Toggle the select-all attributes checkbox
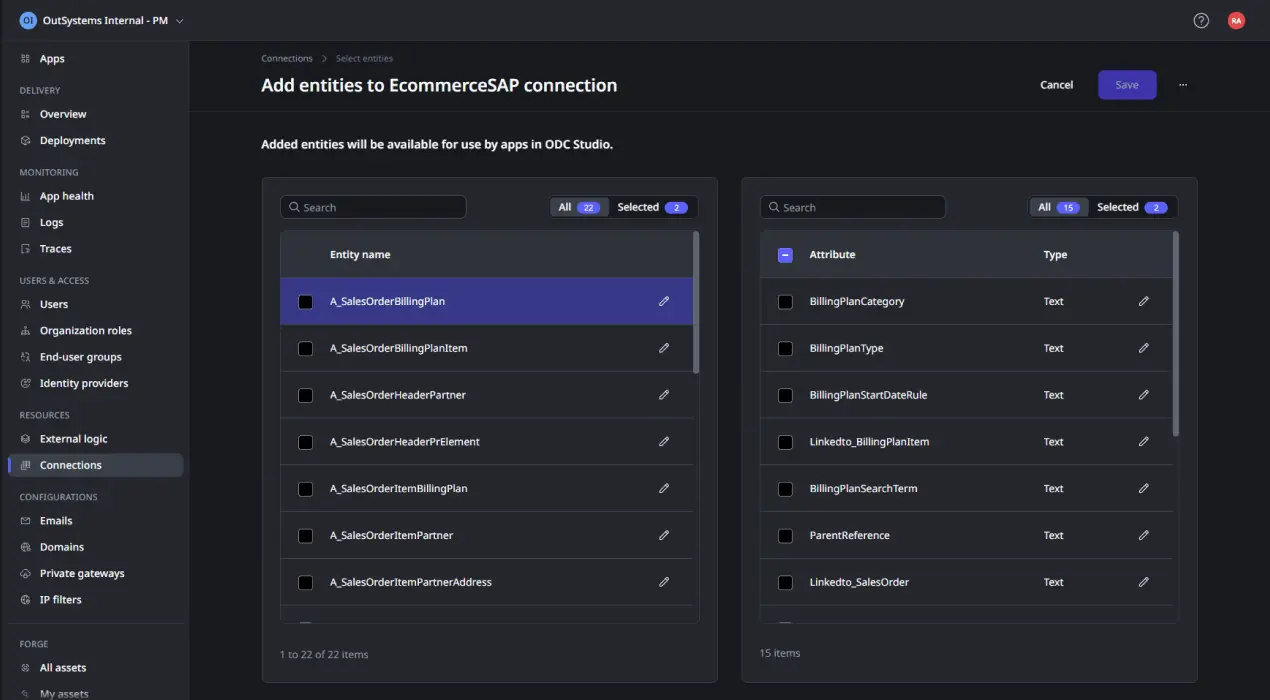This screenshot has height=700, width=1270. [x=785, y=254]
